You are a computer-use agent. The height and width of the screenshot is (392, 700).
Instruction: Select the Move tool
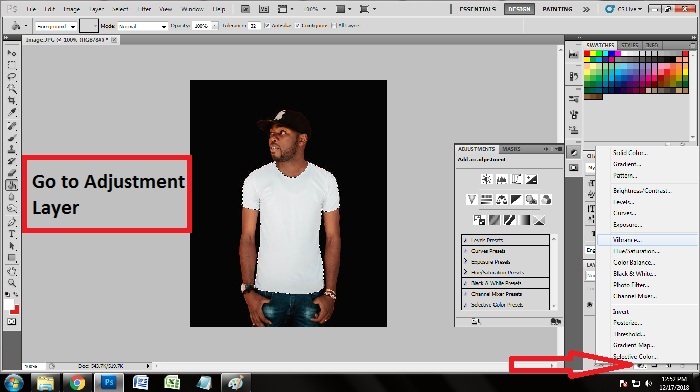12,53
